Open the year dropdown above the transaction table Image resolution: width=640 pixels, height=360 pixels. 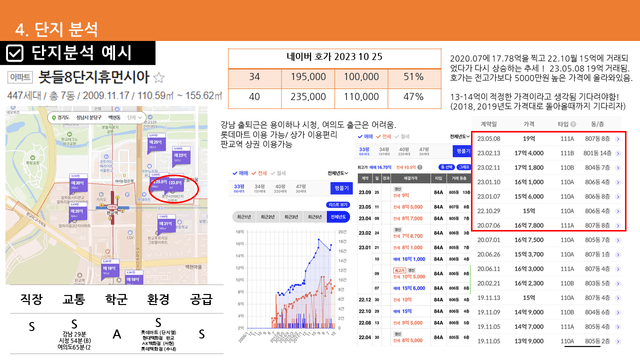point(460,137)
